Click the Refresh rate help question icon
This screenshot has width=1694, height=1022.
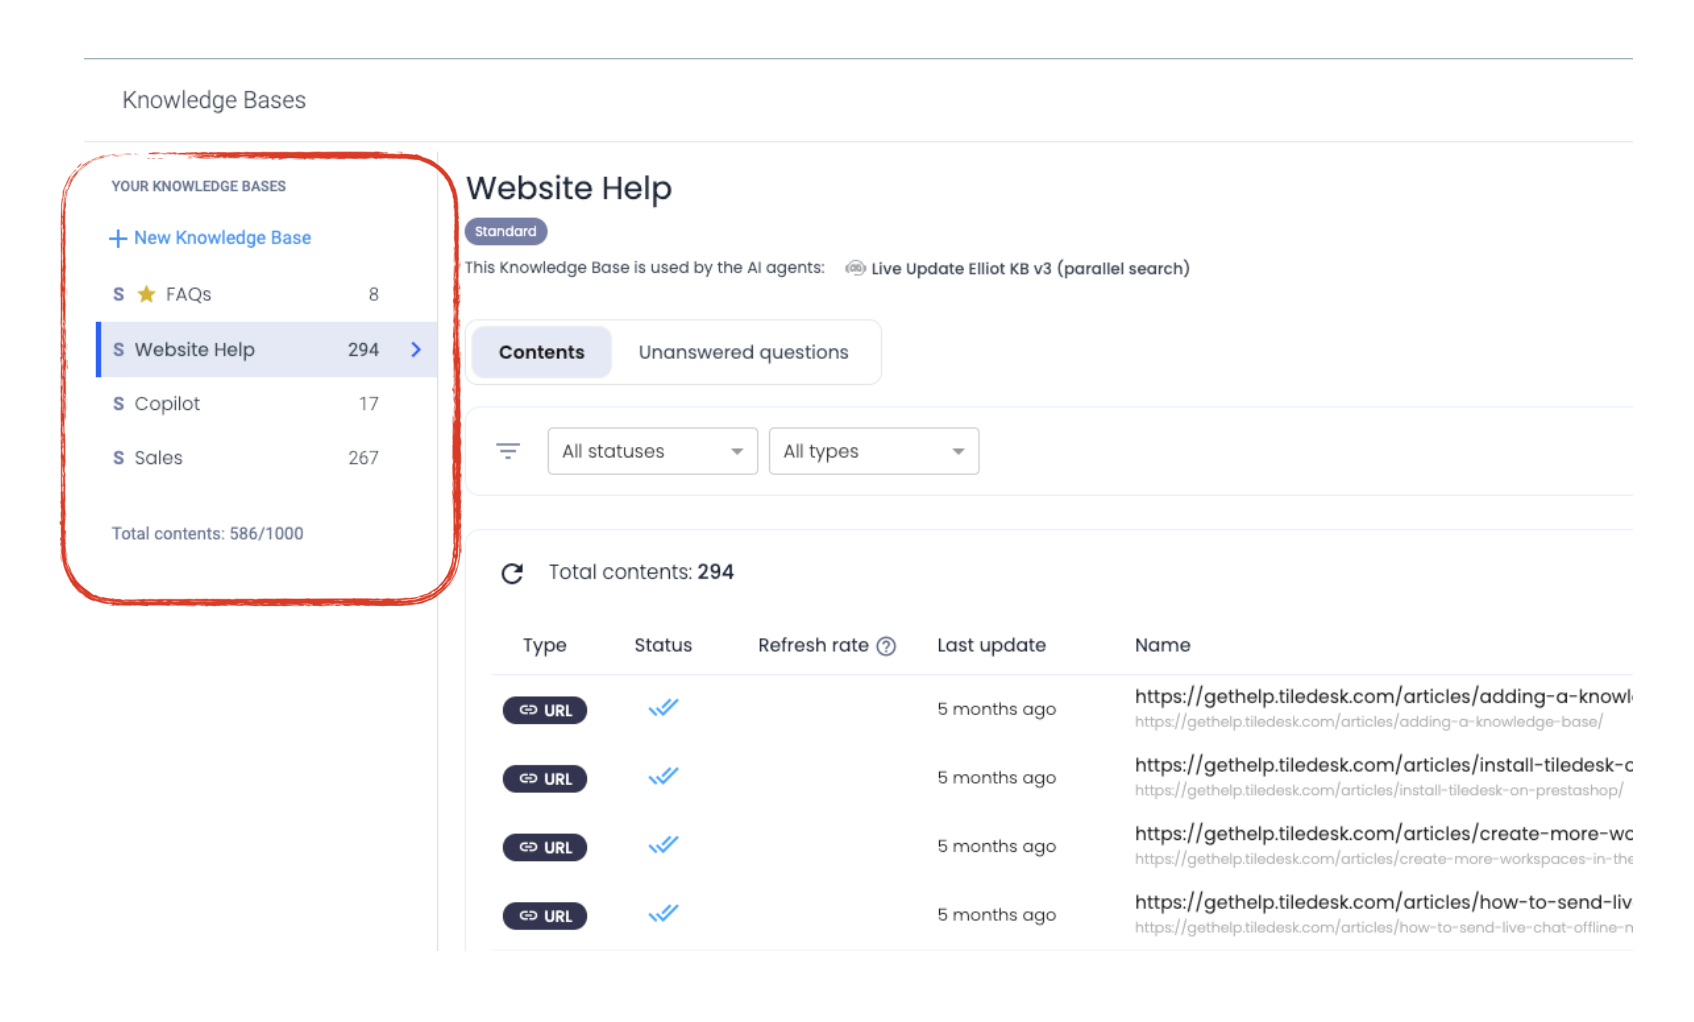coord(886,646)
